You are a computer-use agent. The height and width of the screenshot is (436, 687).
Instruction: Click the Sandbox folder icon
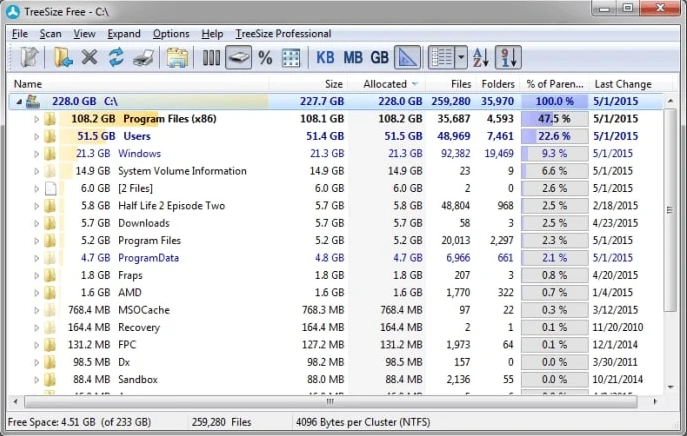pos(50,379)
